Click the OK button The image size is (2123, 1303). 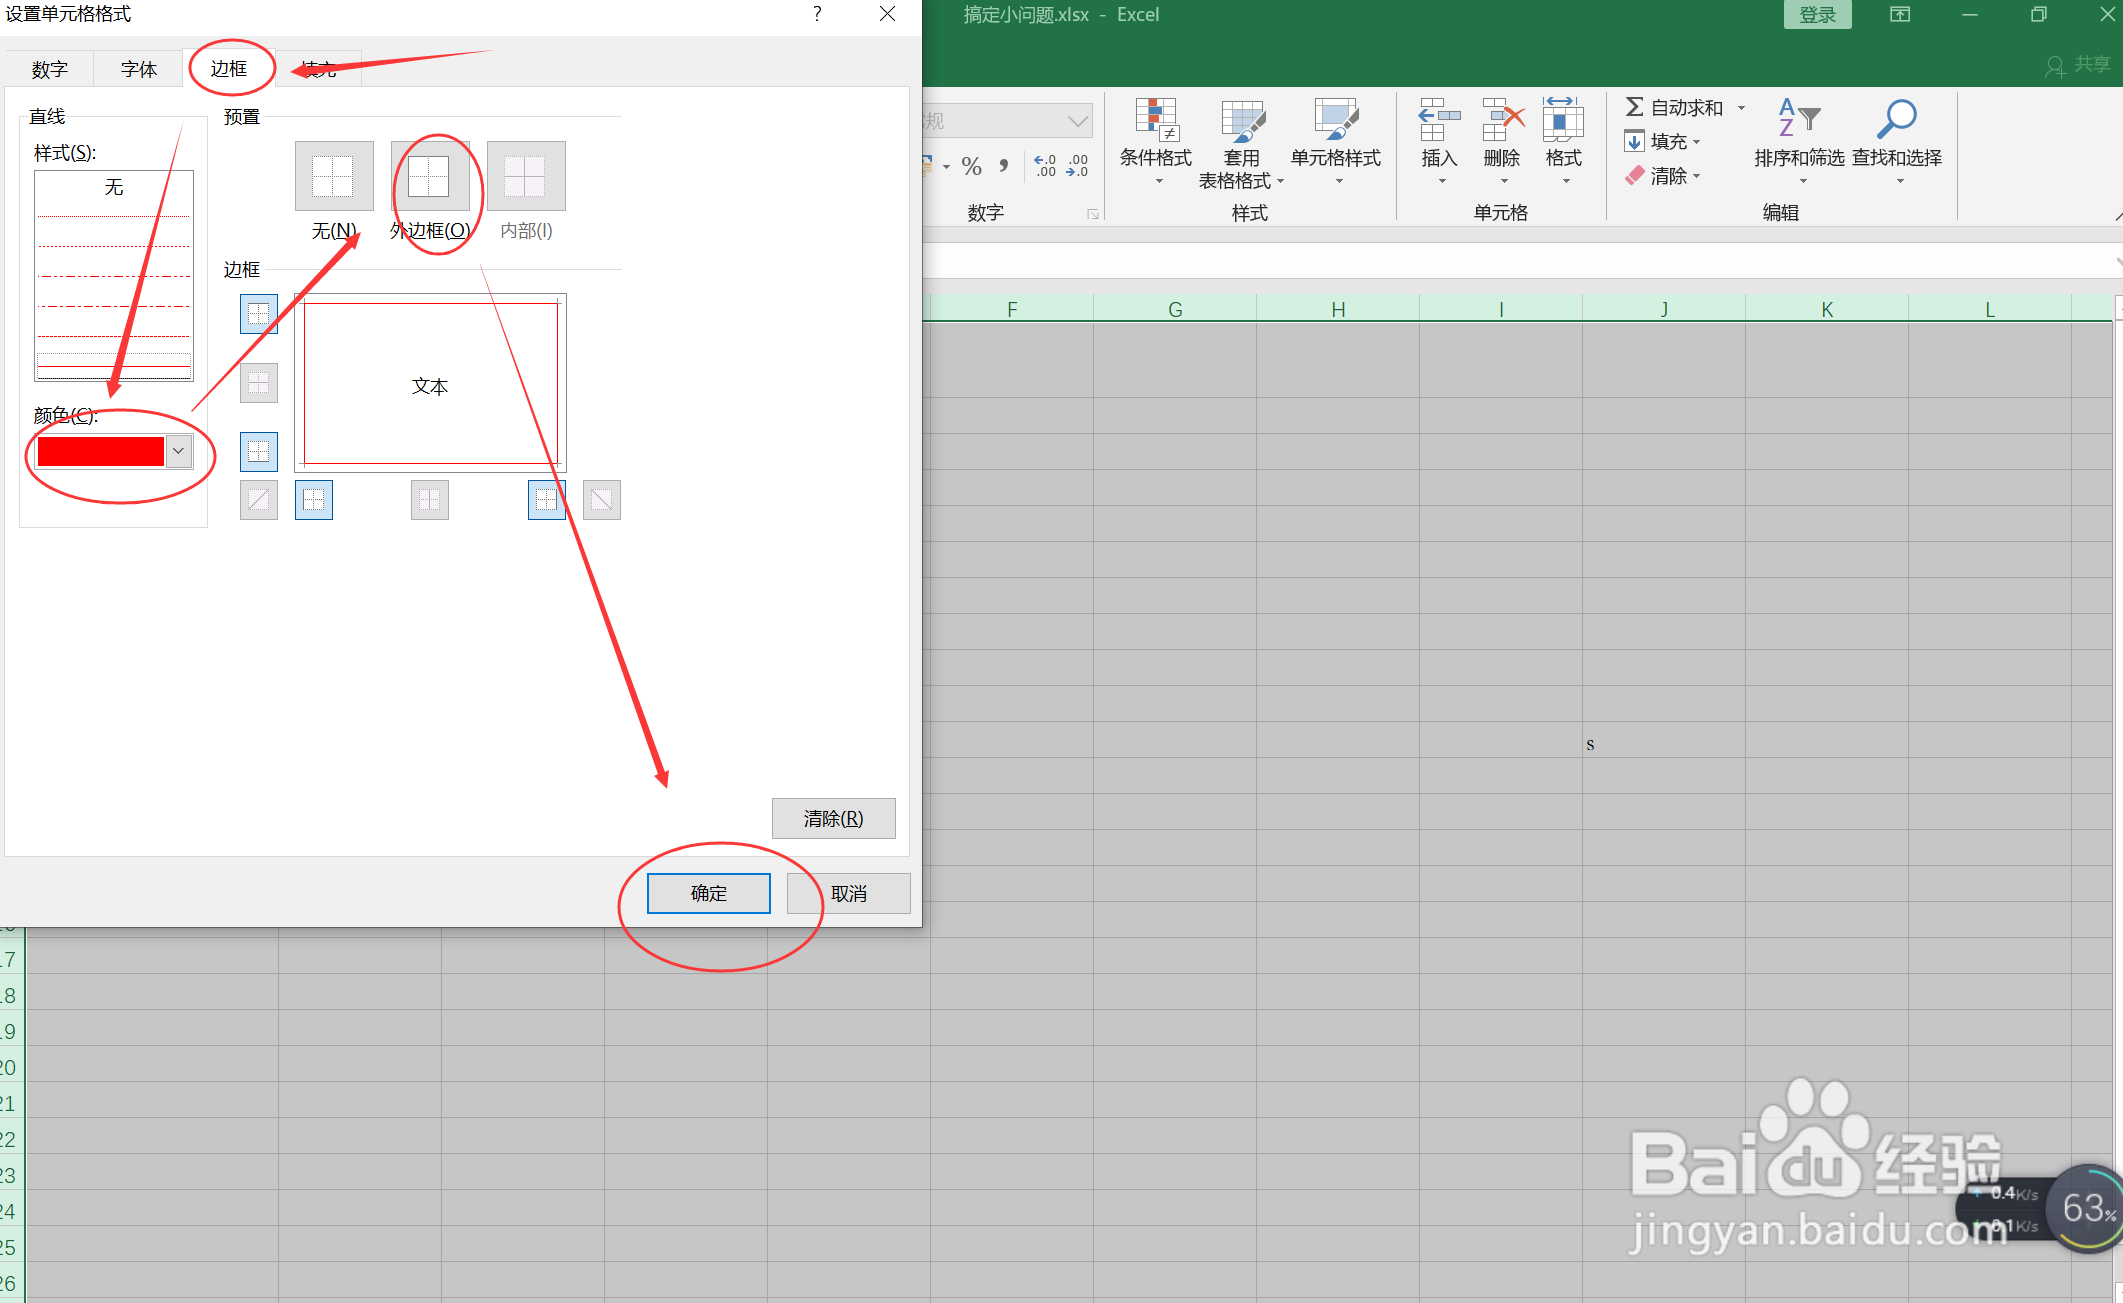[x=708, y=893]
